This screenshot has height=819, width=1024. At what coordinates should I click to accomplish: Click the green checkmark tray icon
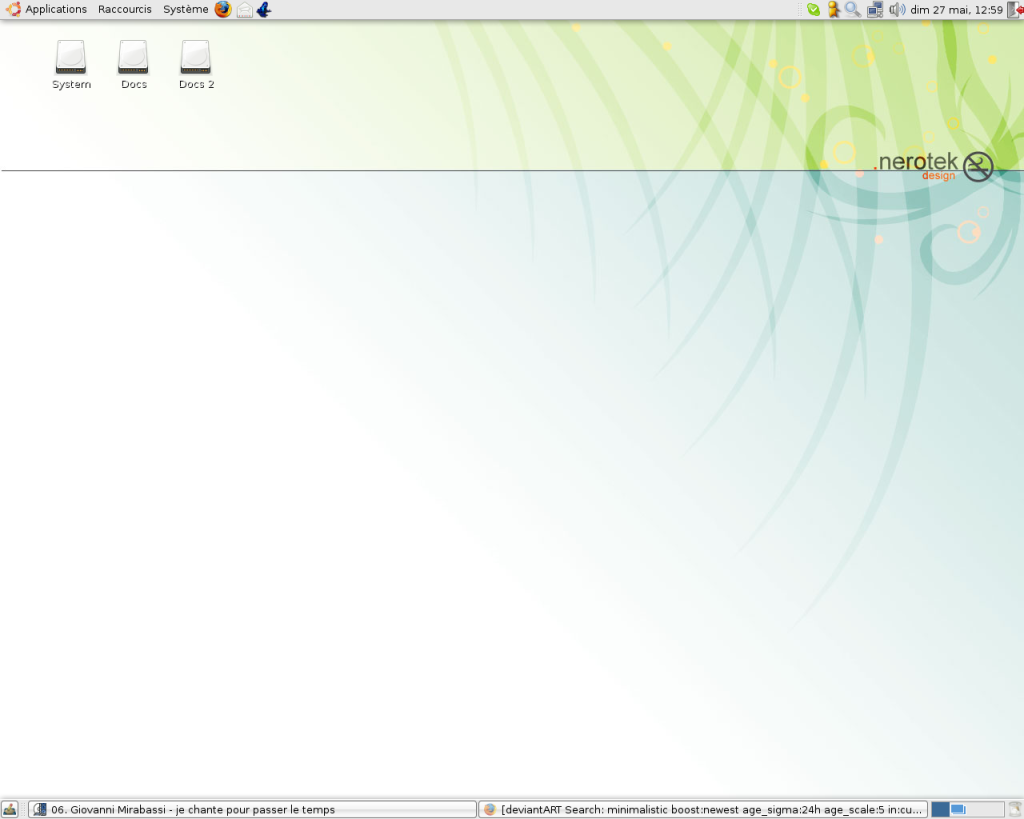tap(813, 10)
